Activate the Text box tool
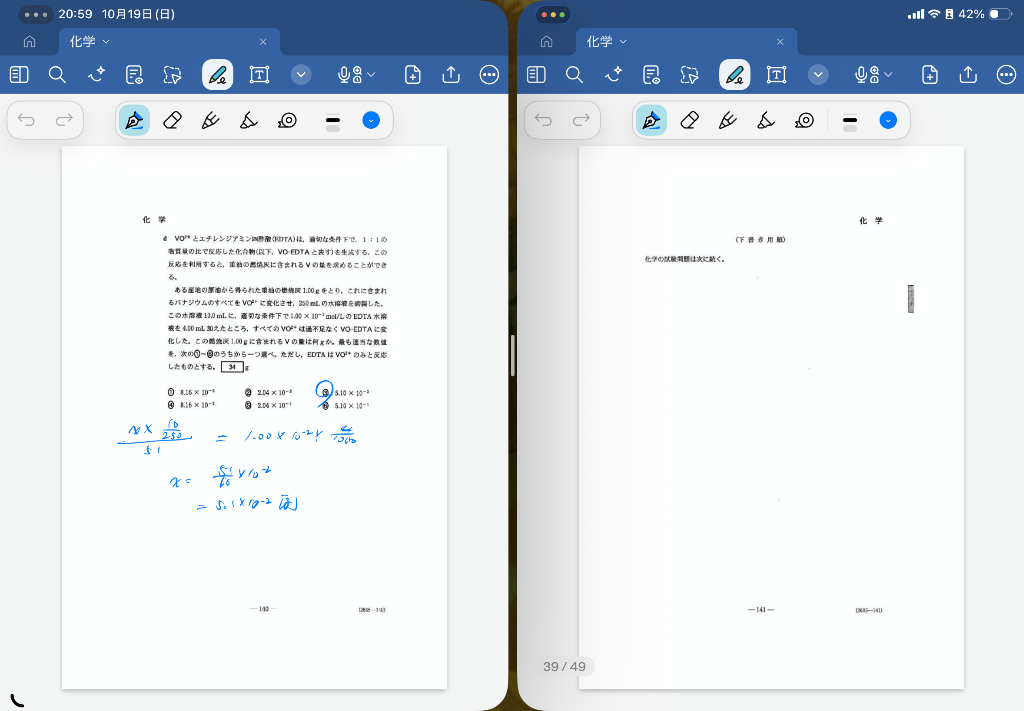Screen dimensions: 1024x711 259,74
